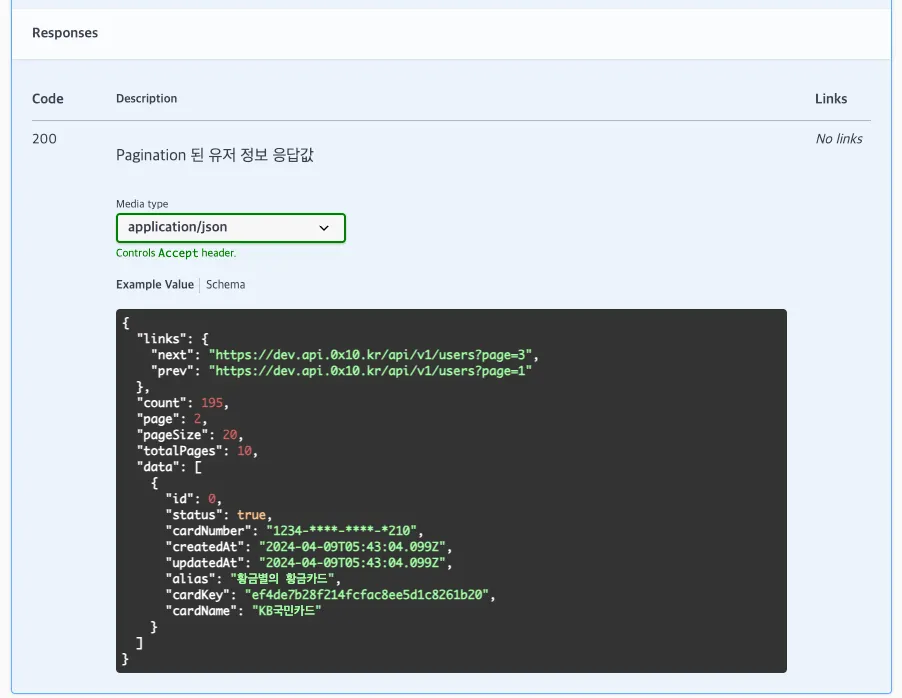Click the prev URL with page=1
Viewport: 902px width, 698px height.
[370, 371]
